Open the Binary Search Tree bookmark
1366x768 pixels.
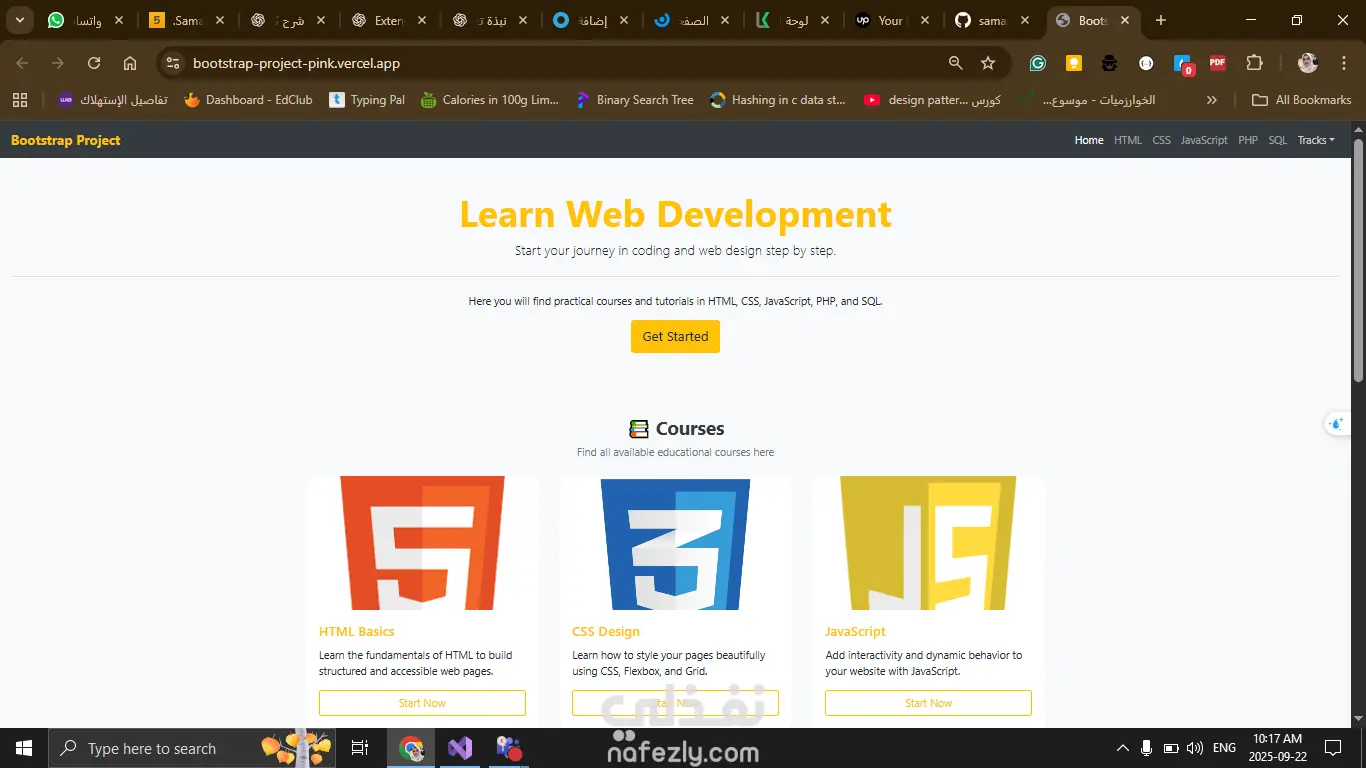tap(635, 100)
